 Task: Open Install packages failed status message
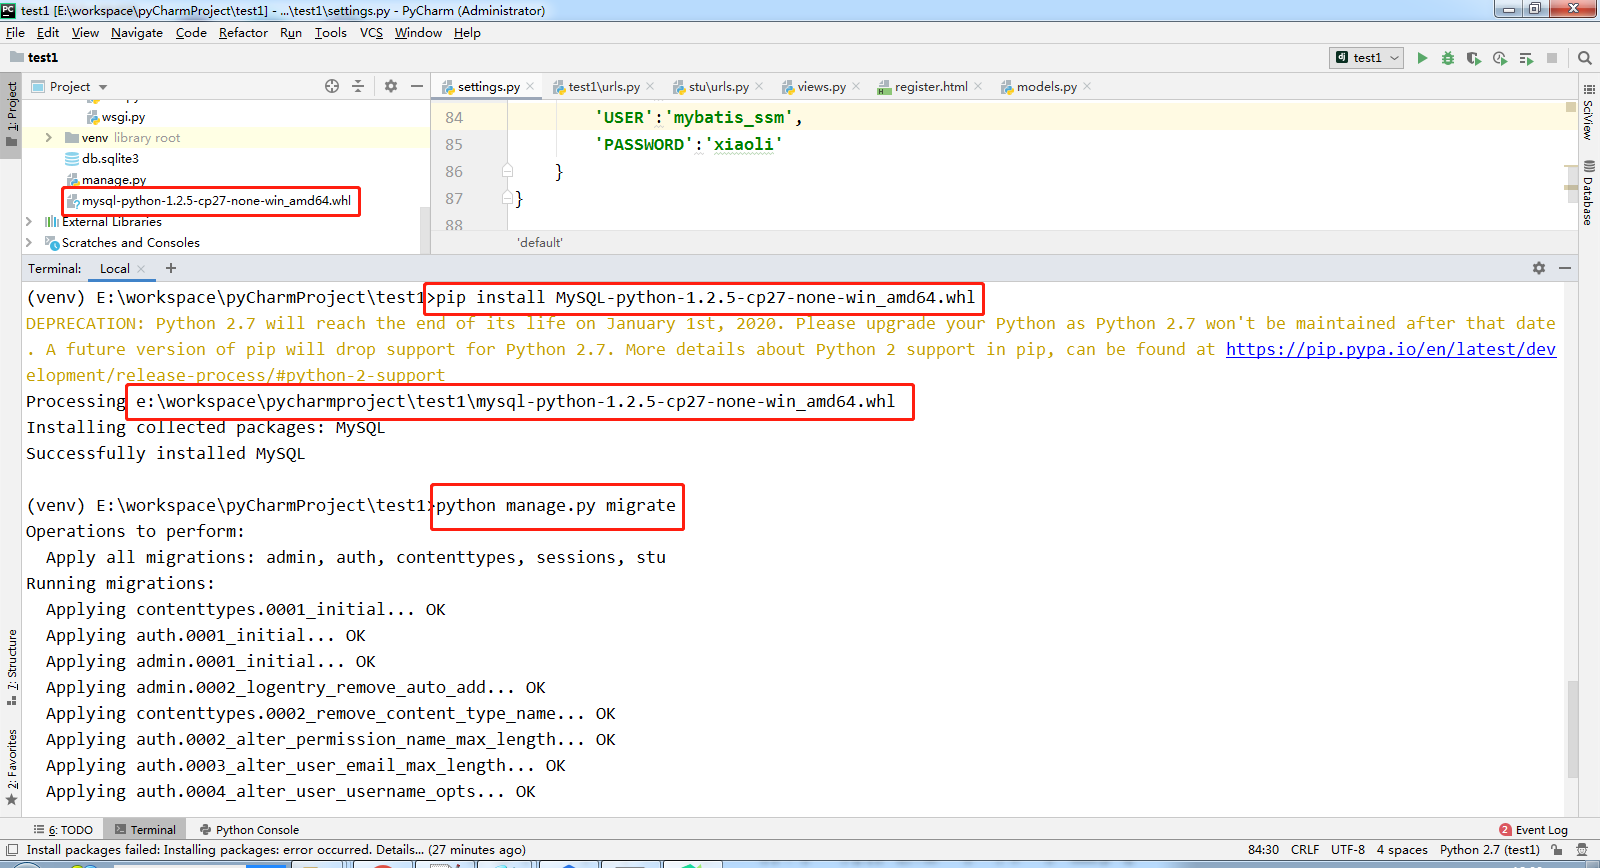point(276,850)
